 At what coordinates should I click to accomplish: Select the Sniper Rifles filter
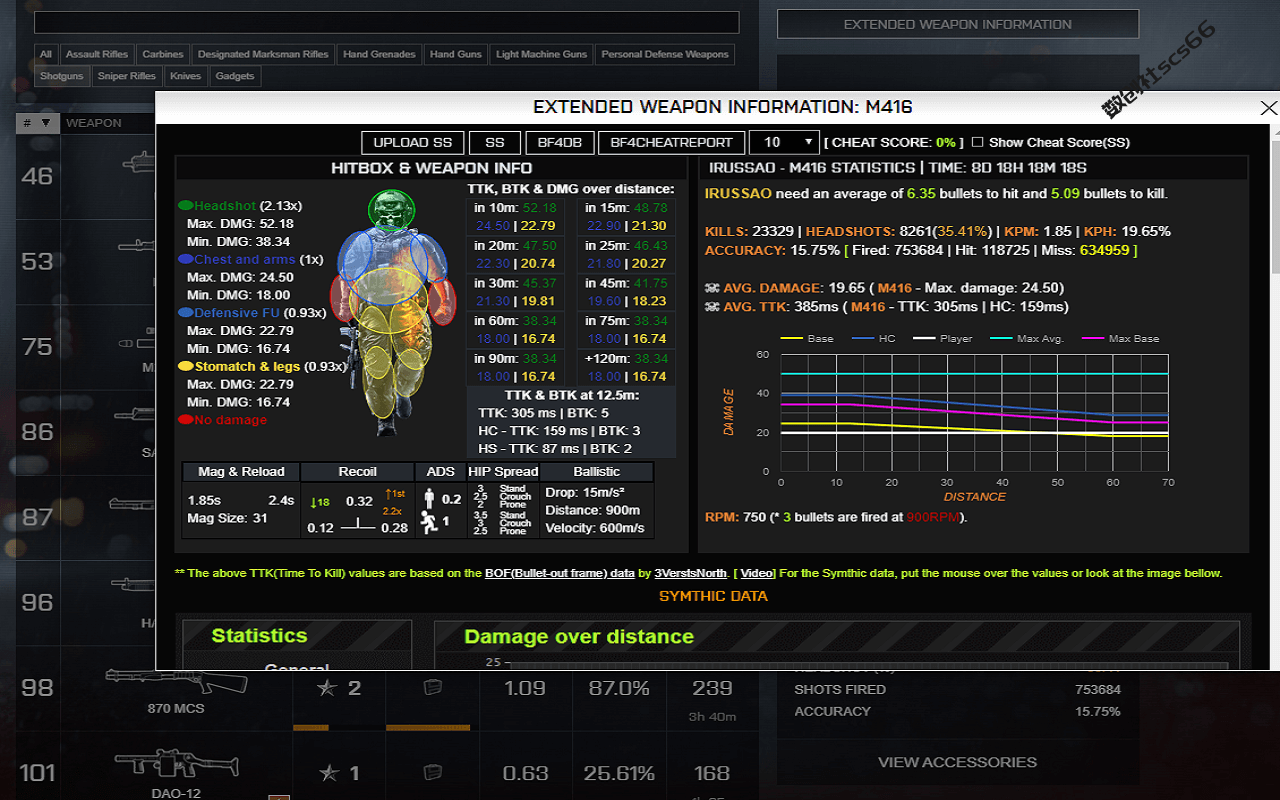[127, 76]
